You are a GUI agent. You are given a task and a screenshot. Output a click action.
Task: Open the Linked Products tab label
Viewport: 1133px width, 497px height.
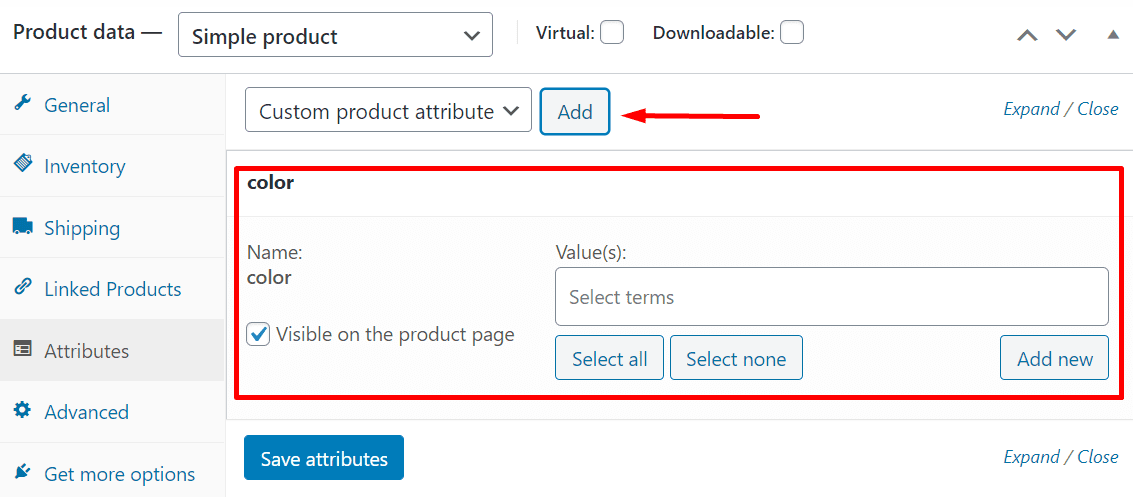113,289
